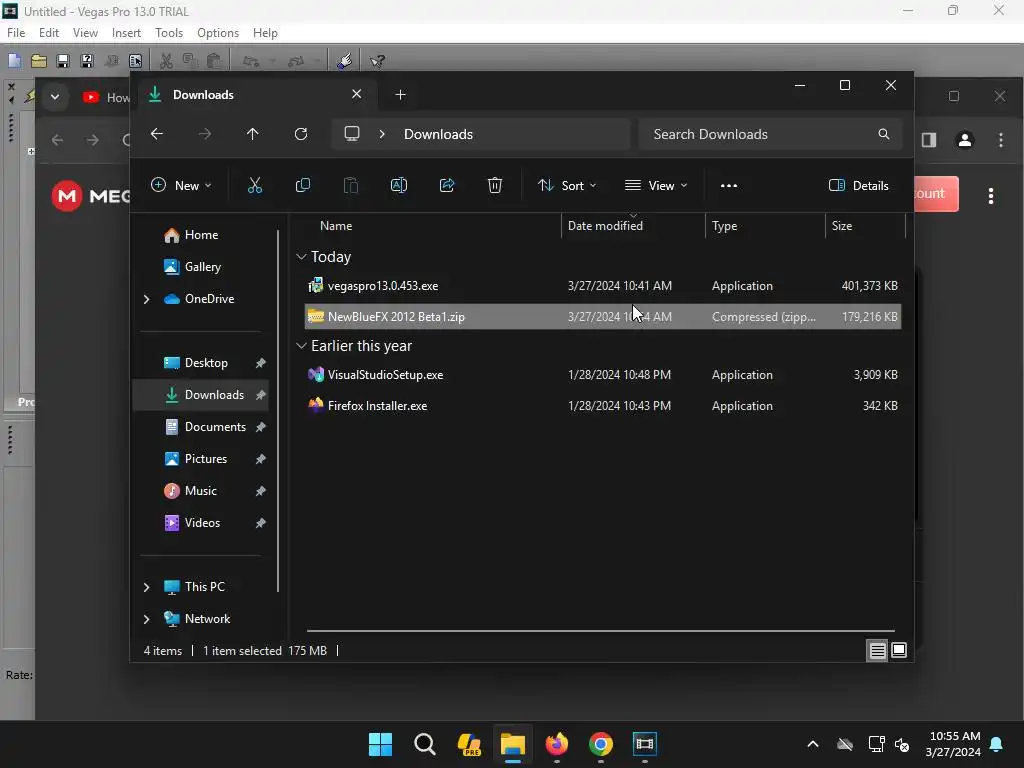The image size is (1024, 768).
Task: Unpin Desktop from quick access
Action: [x=261, y=363]
